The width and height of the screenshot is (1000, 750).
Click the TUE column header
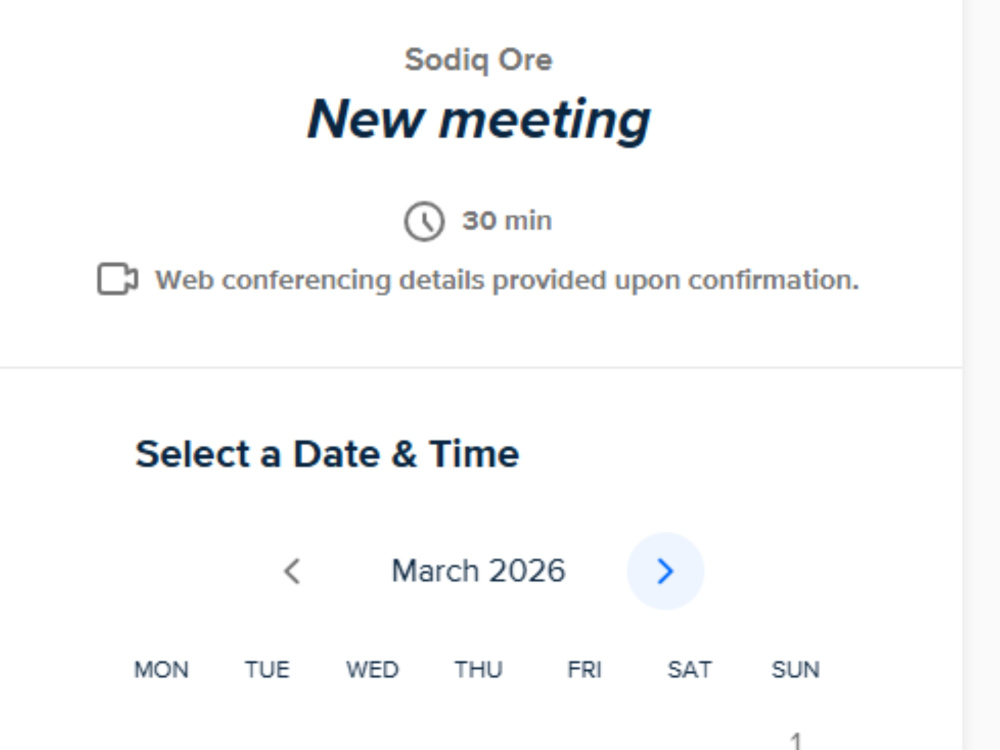point(267,670)
